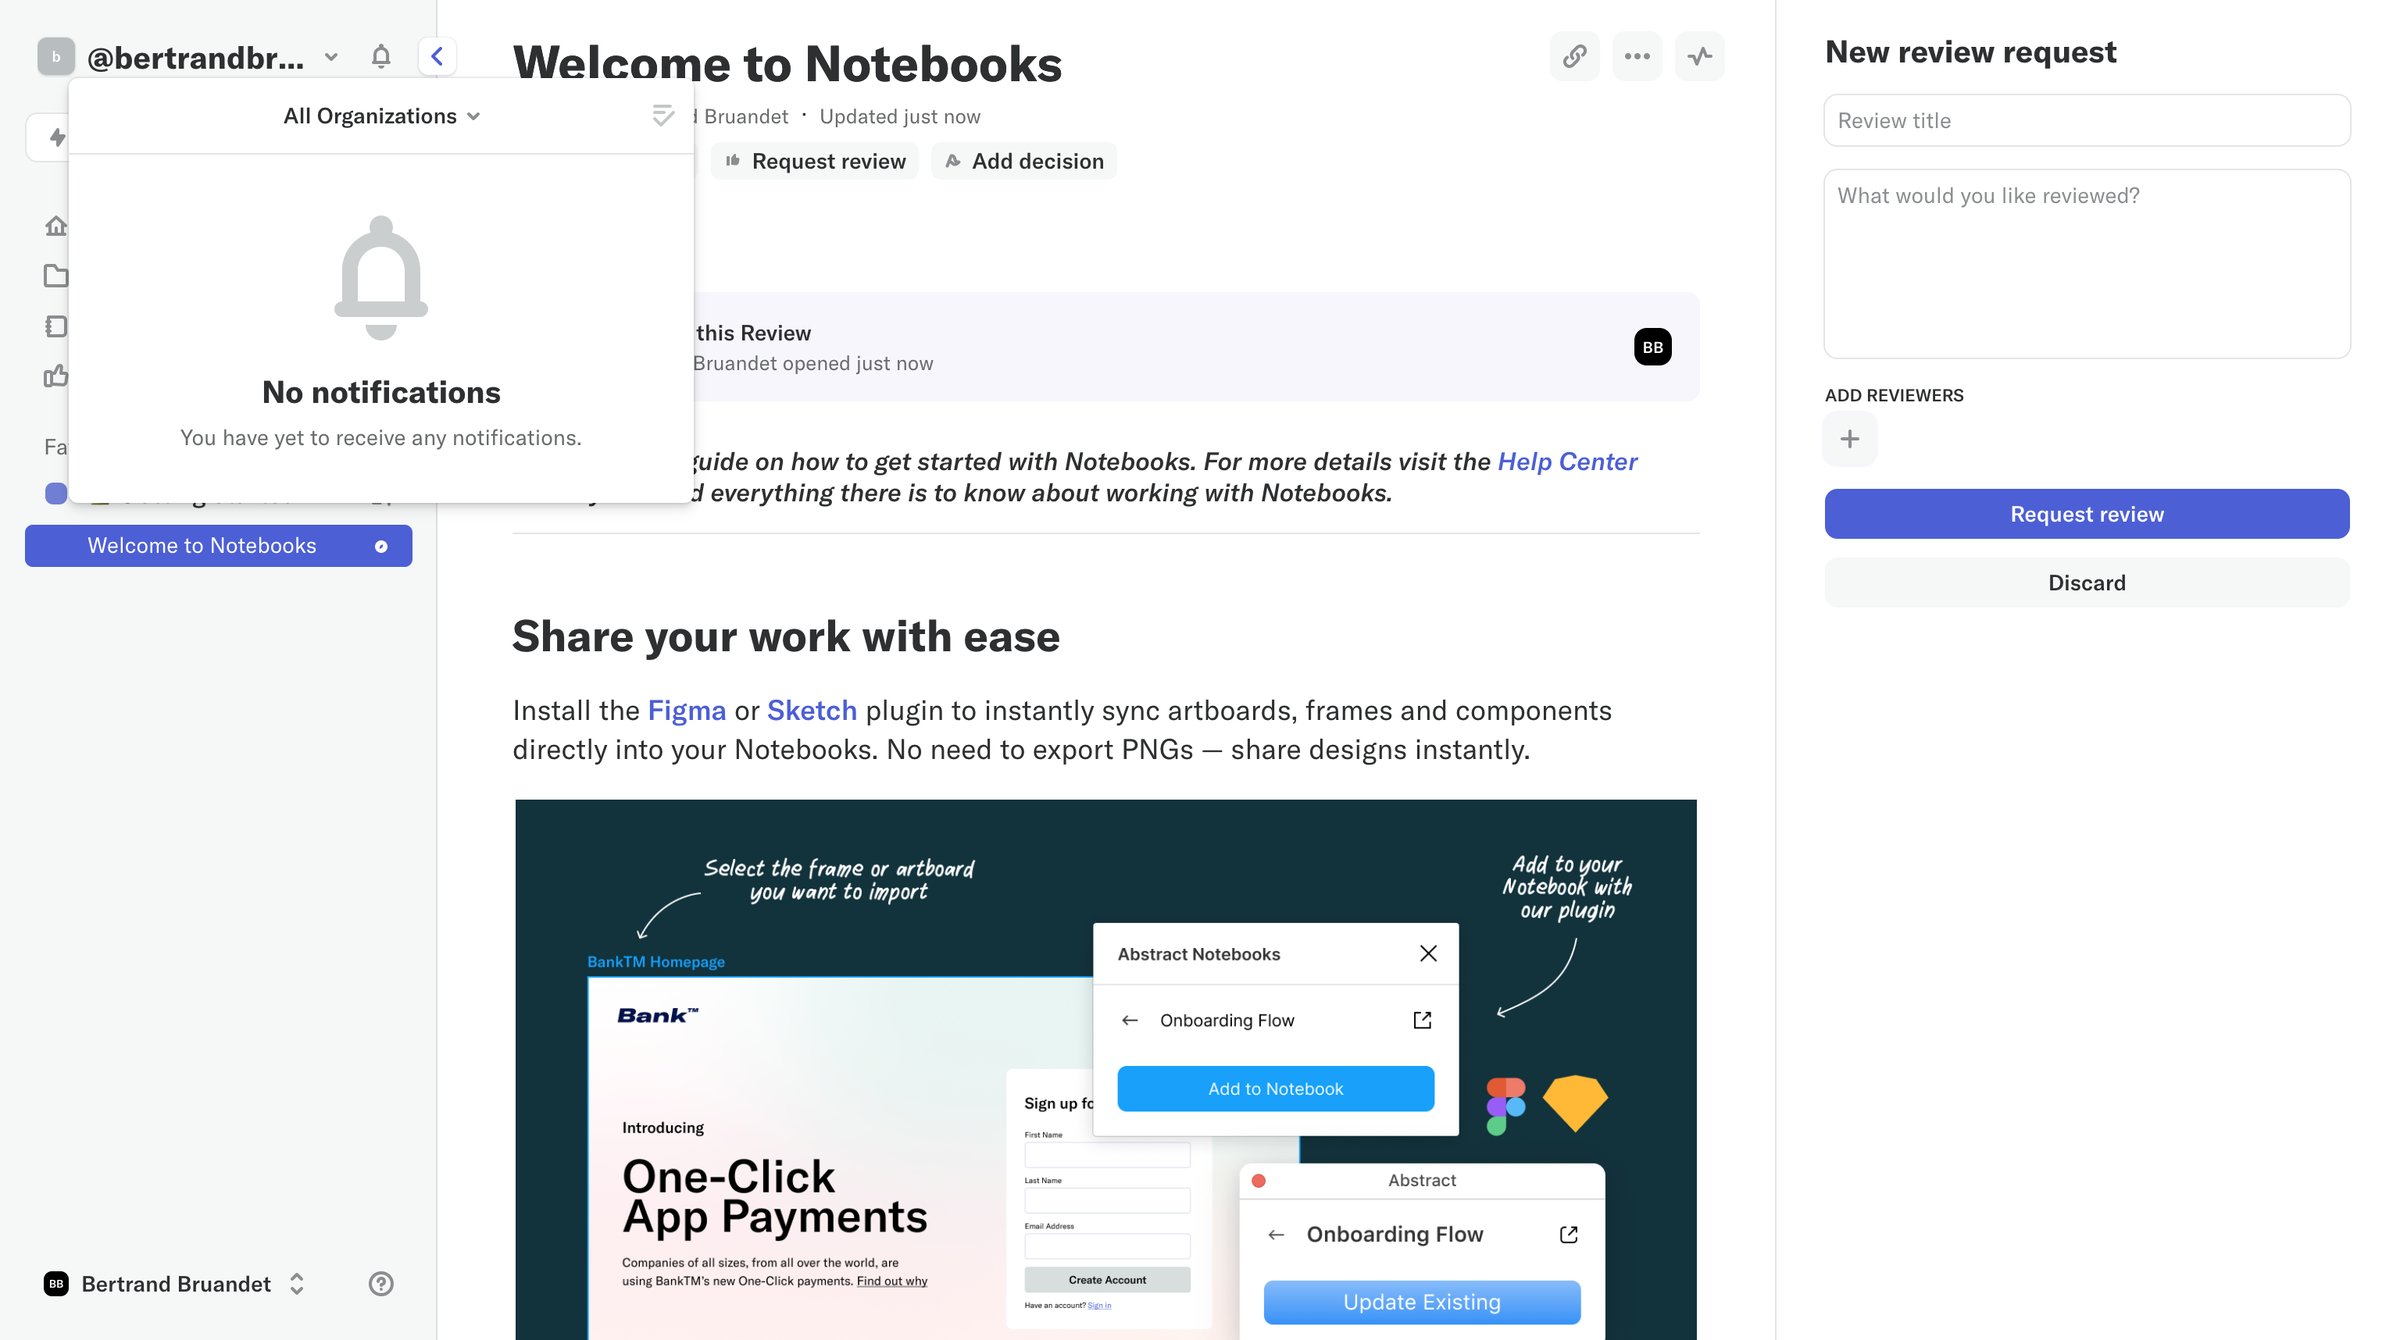The image size is (2400, 1340).
Task: Click 'Welcome to Notebooks' page title
Action: (787, 63)
